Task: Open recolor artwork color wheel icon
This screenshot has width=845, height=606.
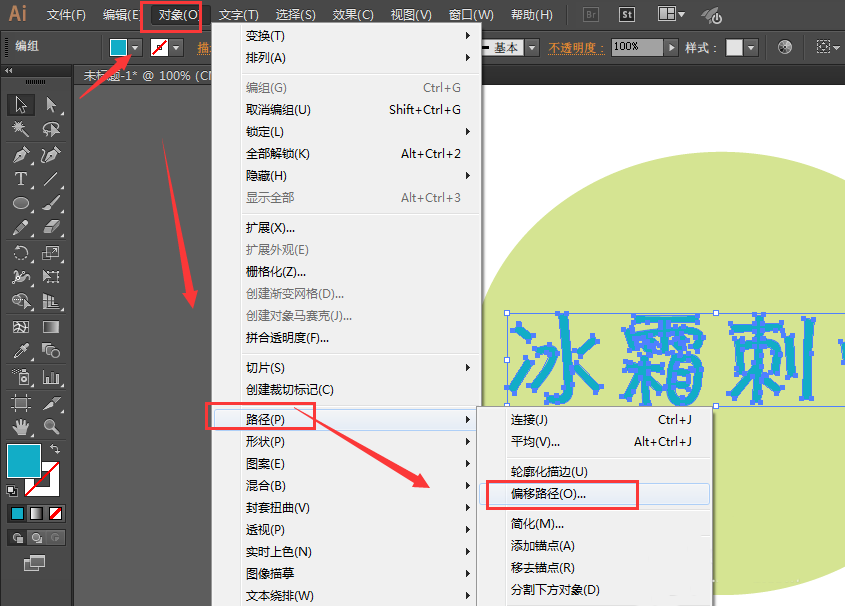Action: point(785,47)
